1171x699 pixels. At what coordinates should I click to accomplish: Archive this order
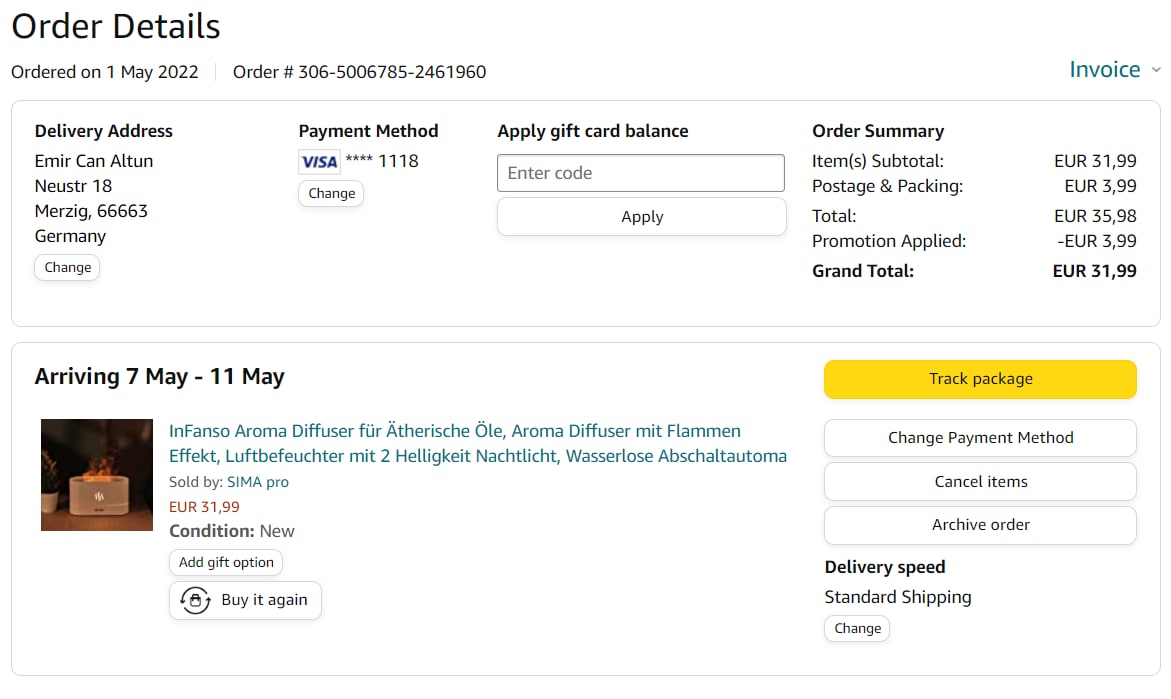coord(980,525)
